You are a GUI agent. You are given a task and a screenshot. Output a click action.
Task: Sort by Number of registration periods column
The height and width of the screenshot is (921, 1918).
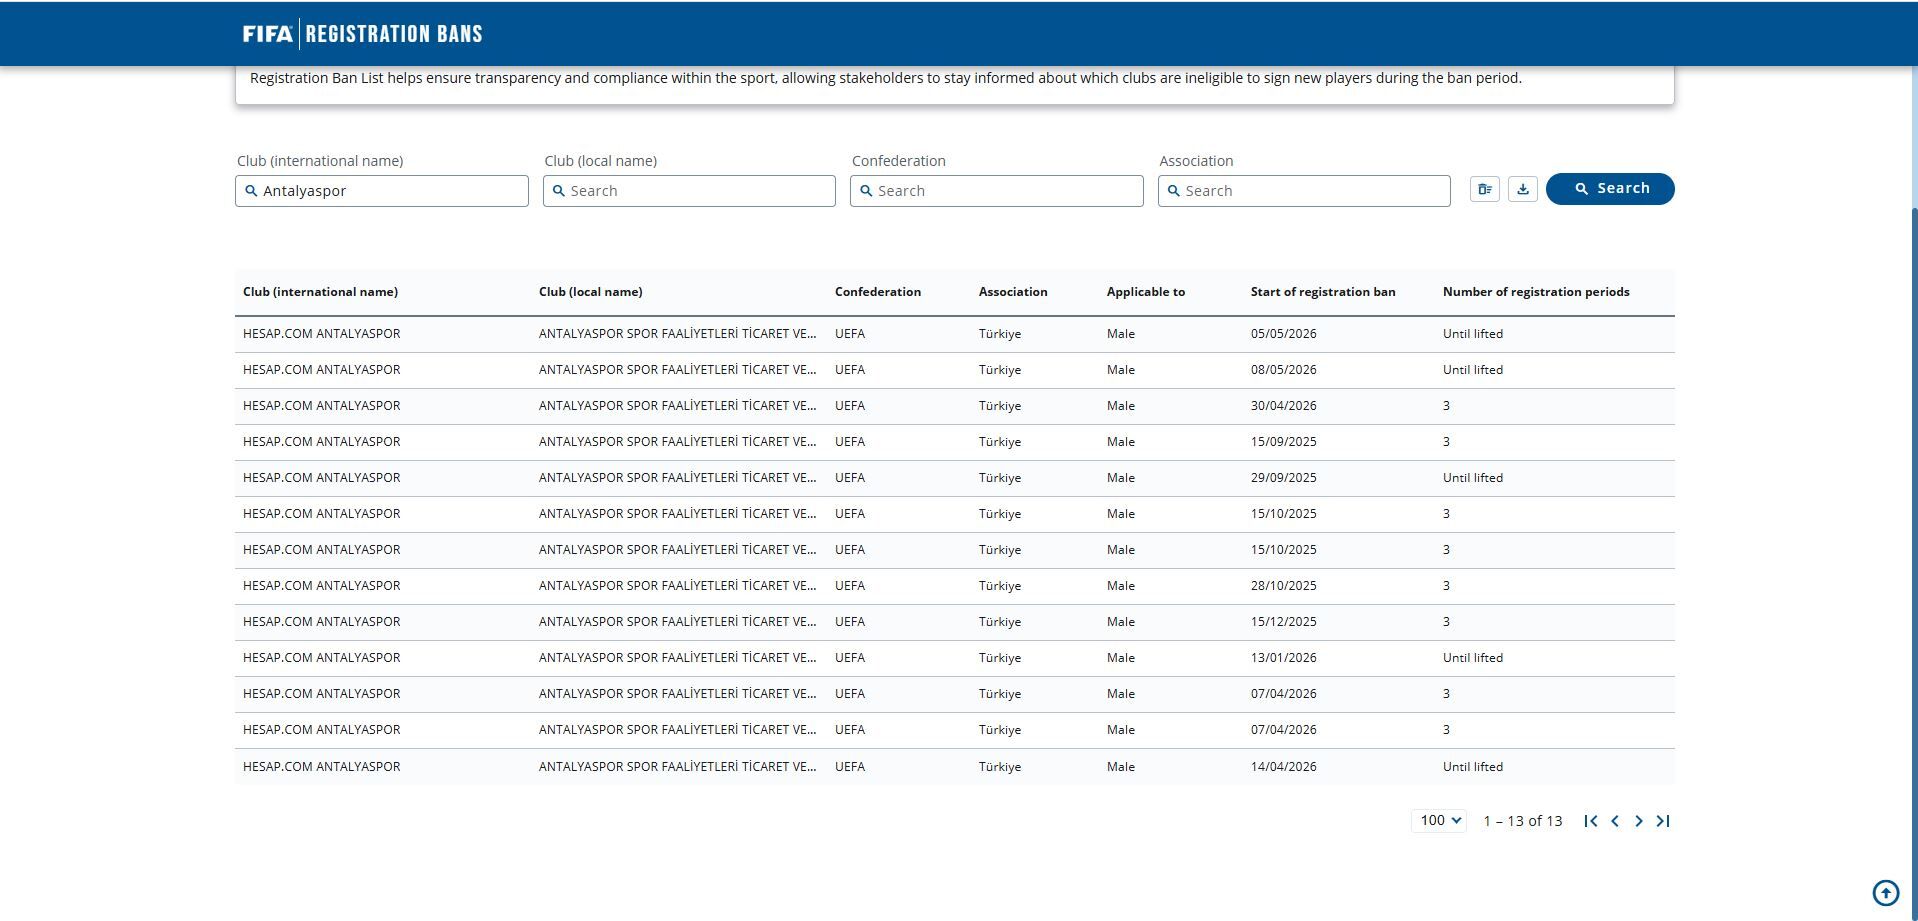coord(1536,292)
